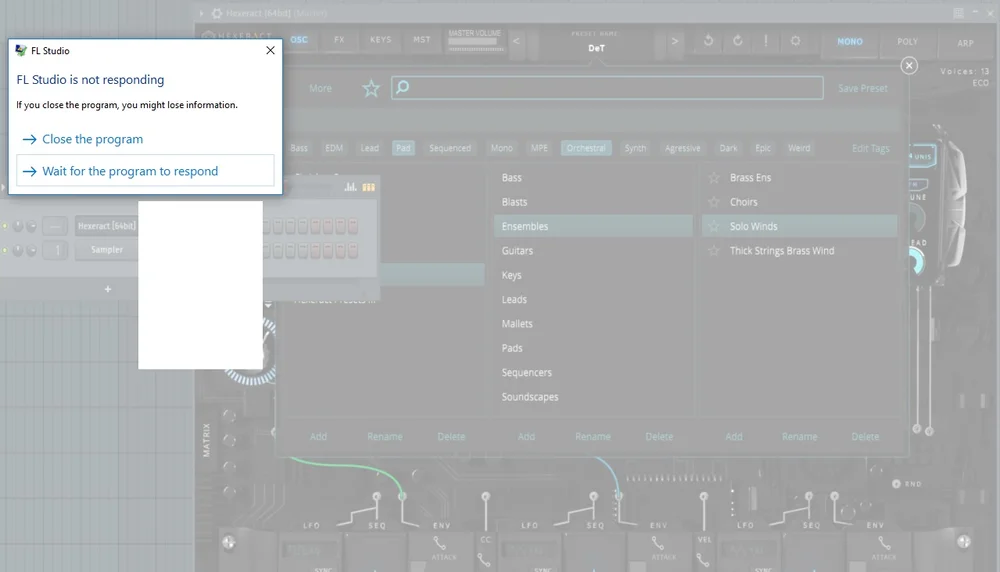The height and width of the screenshot is (572, 1000).
Task: Enable POLY voice mode
Action: point(907,41)
